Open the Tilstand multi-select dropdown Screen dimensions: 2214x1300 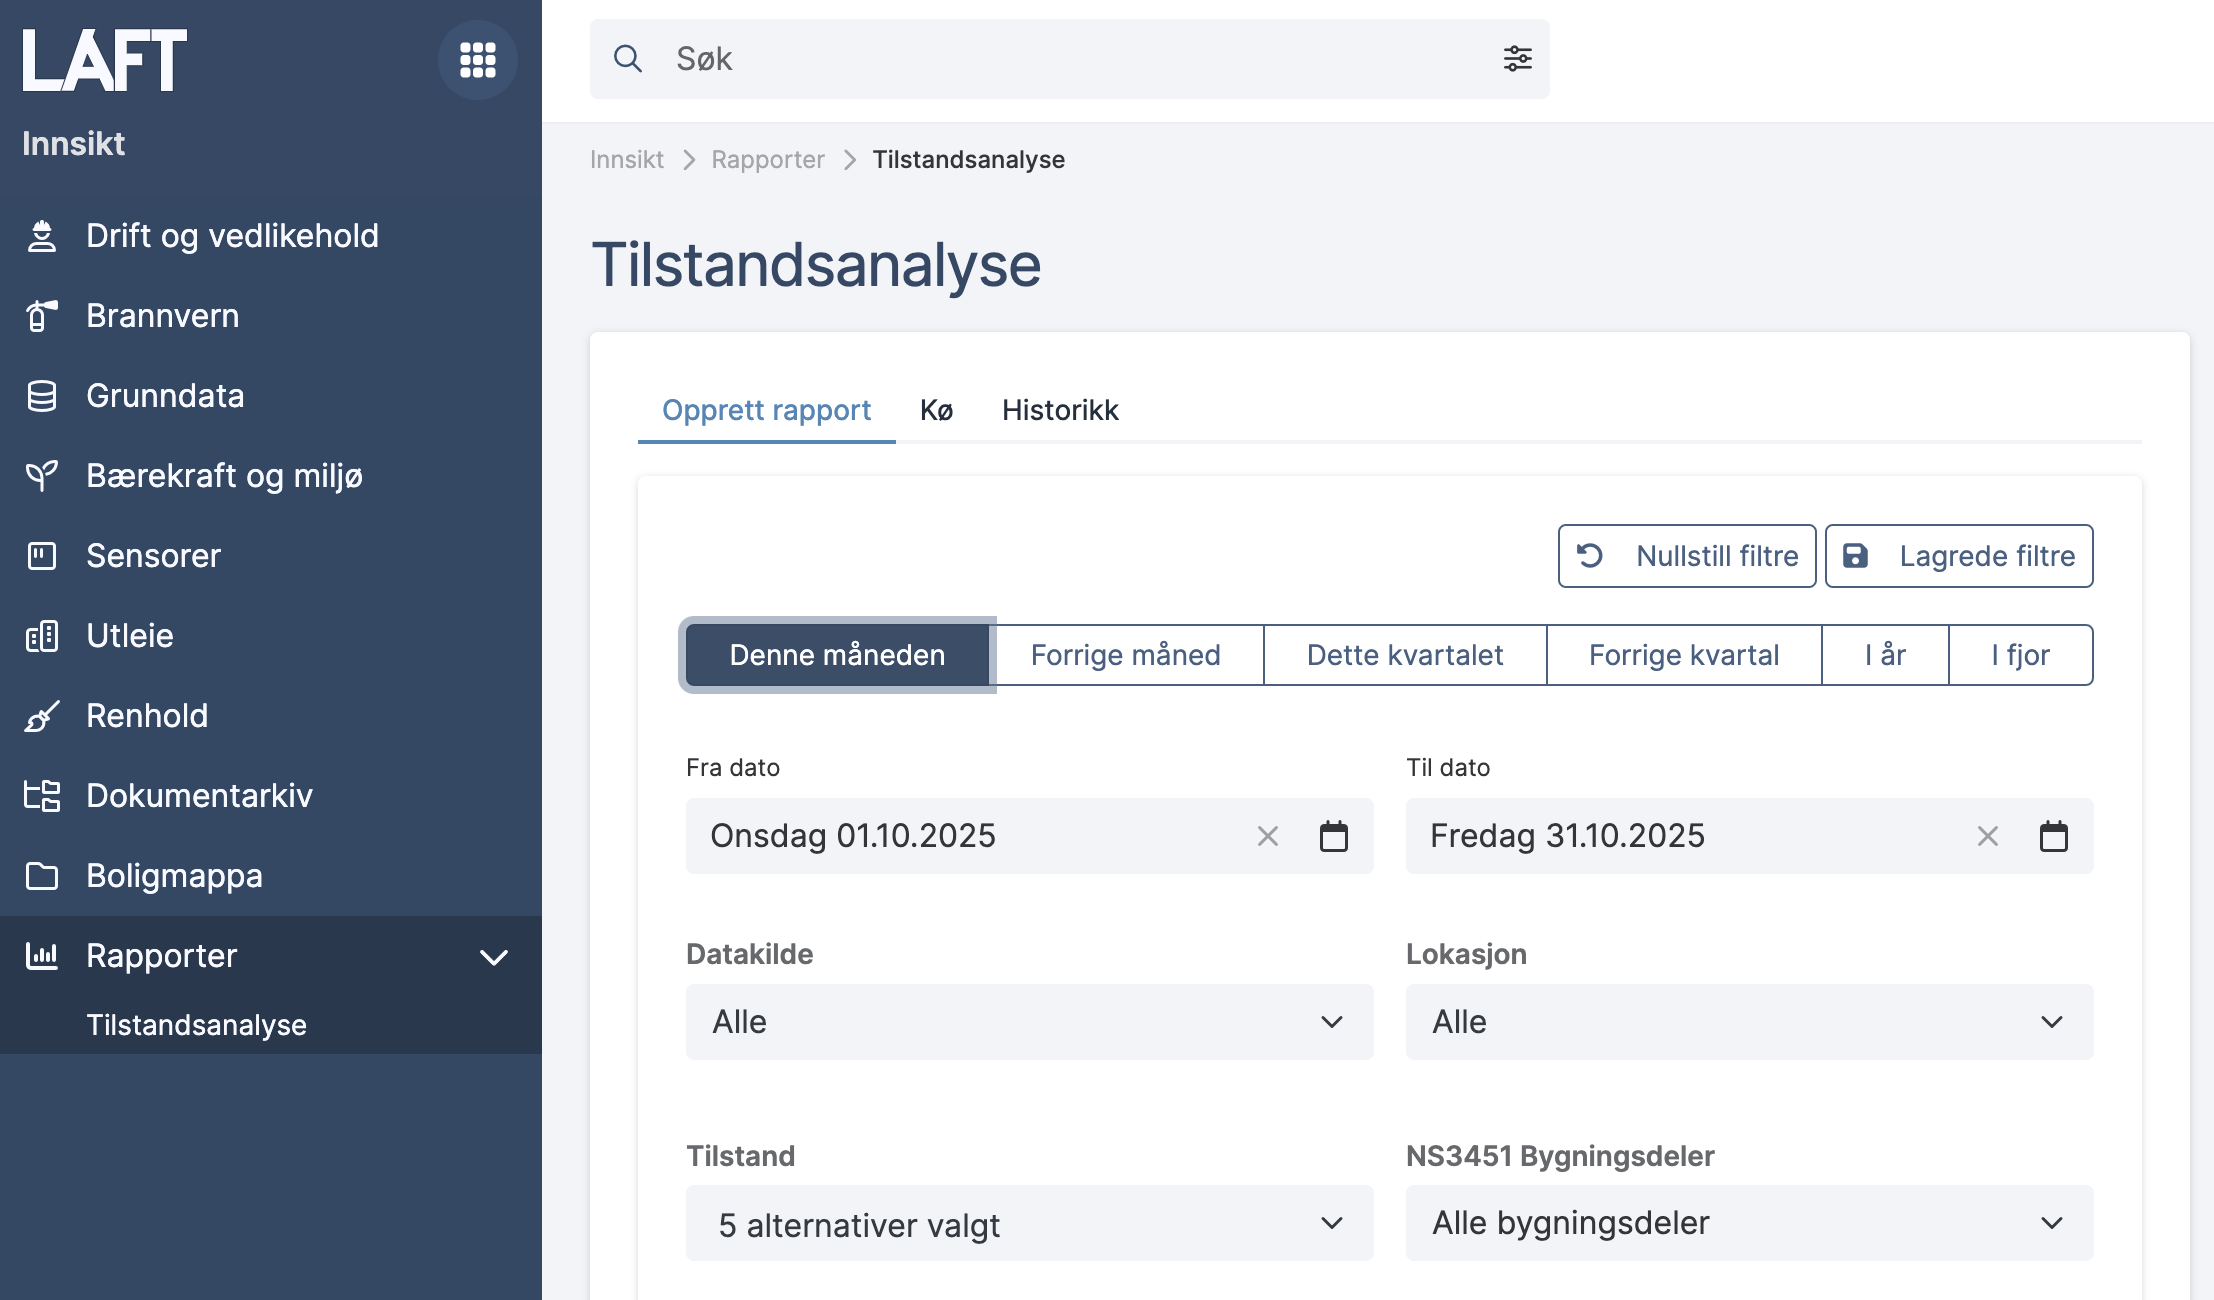click(x=1029, y=1223)
